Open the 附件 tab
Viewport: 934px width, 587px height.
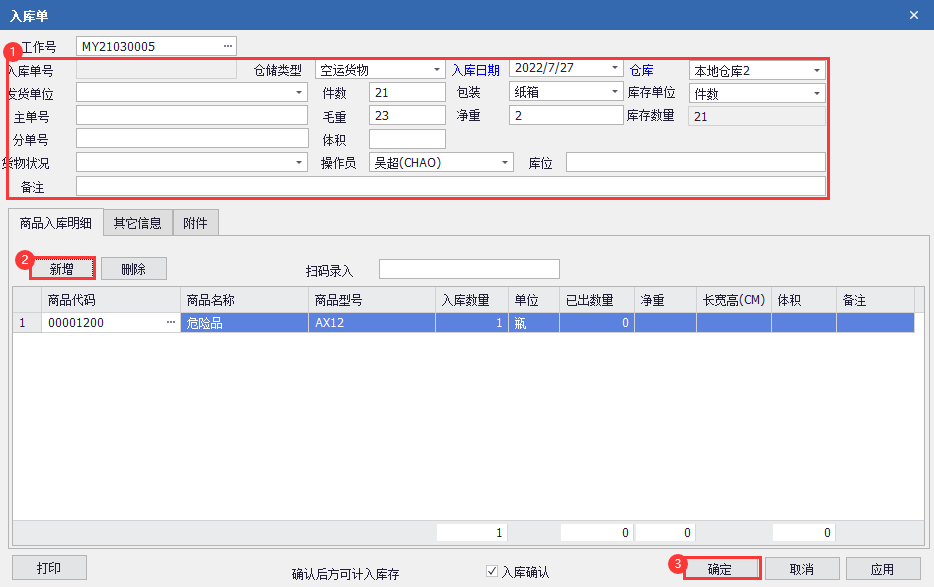pos(195,223)
